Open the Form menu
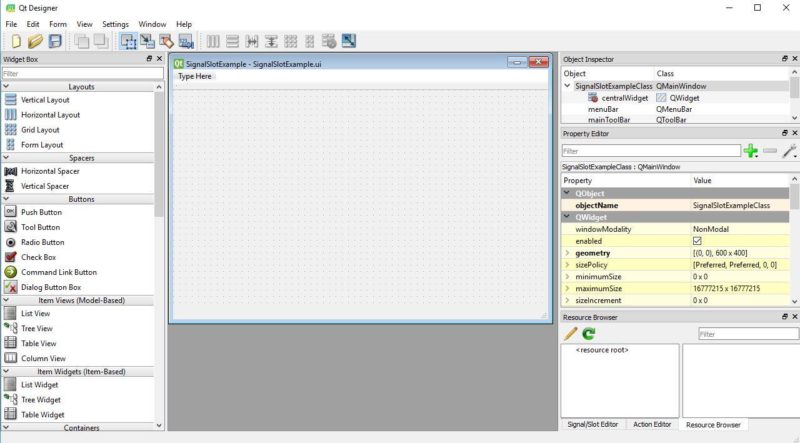 (58, 24)
